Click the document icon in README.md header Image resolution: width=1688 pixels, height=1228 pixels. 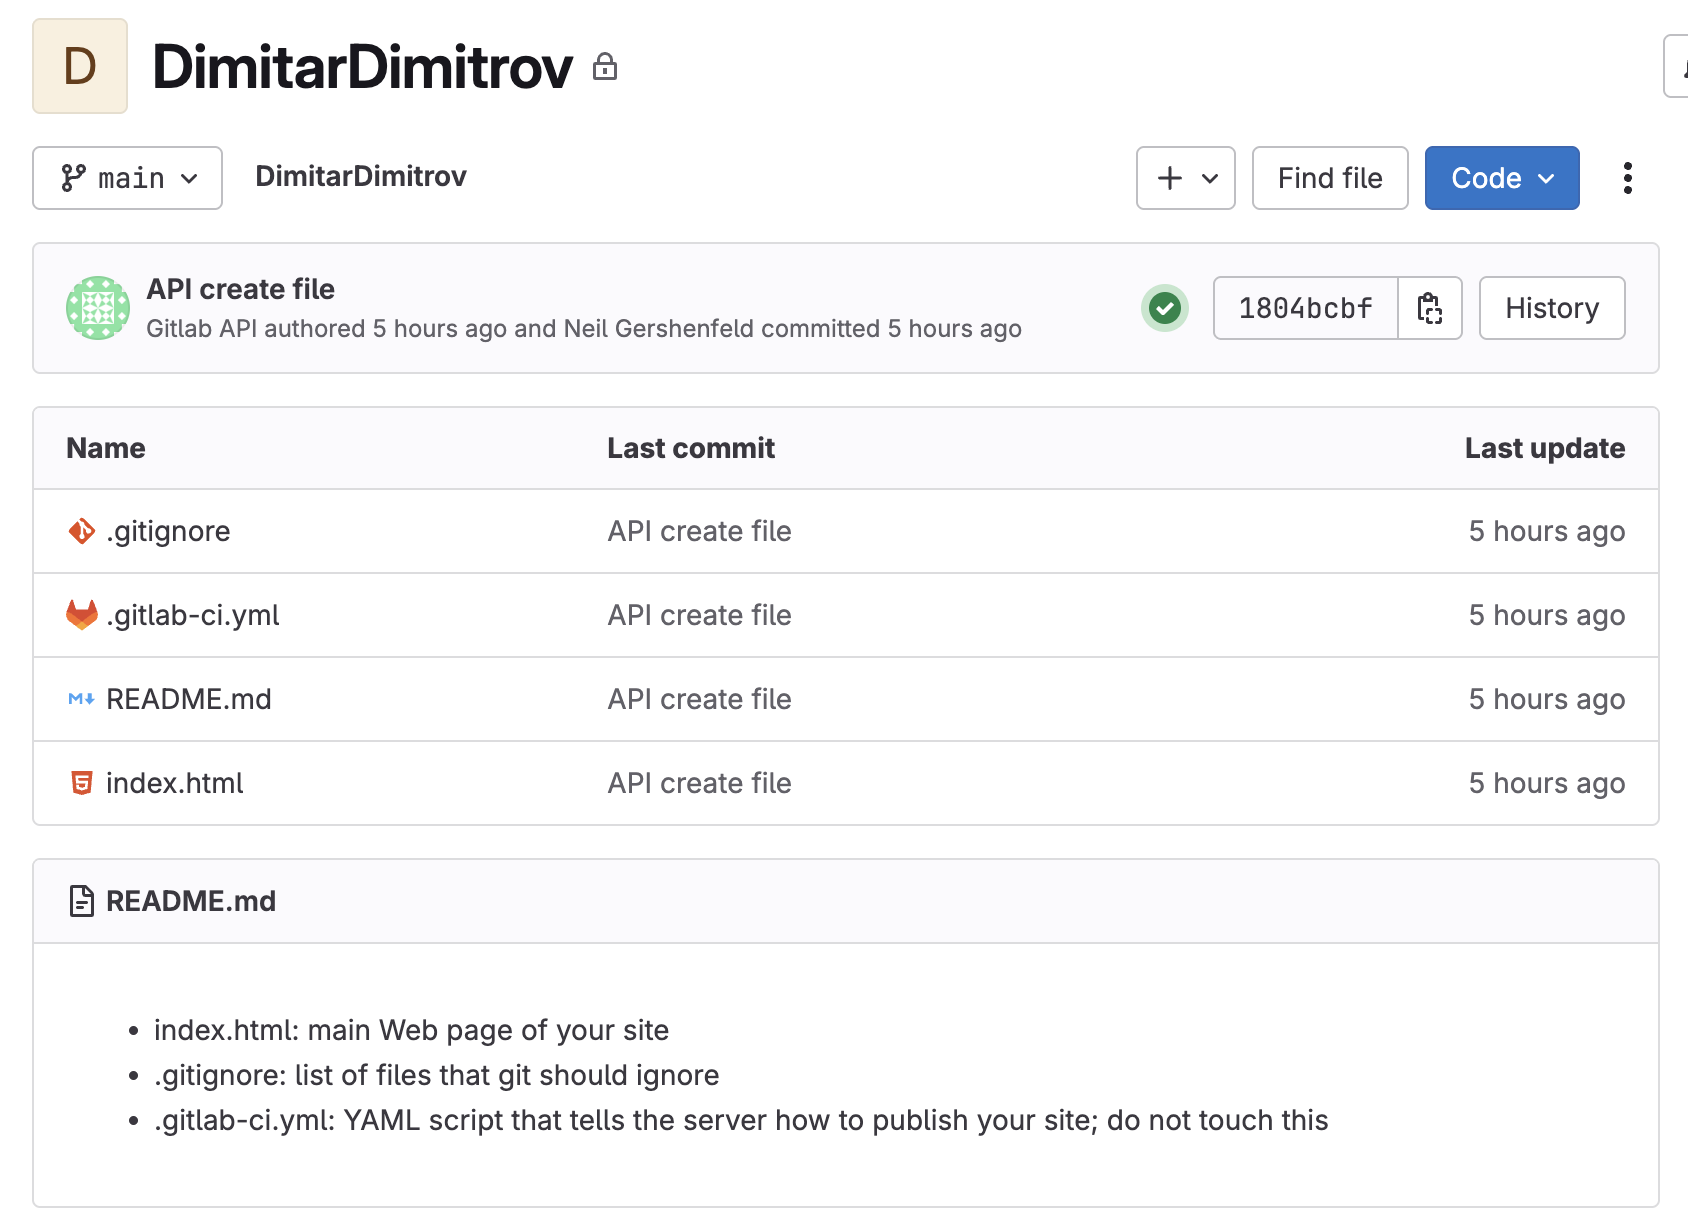82,901
